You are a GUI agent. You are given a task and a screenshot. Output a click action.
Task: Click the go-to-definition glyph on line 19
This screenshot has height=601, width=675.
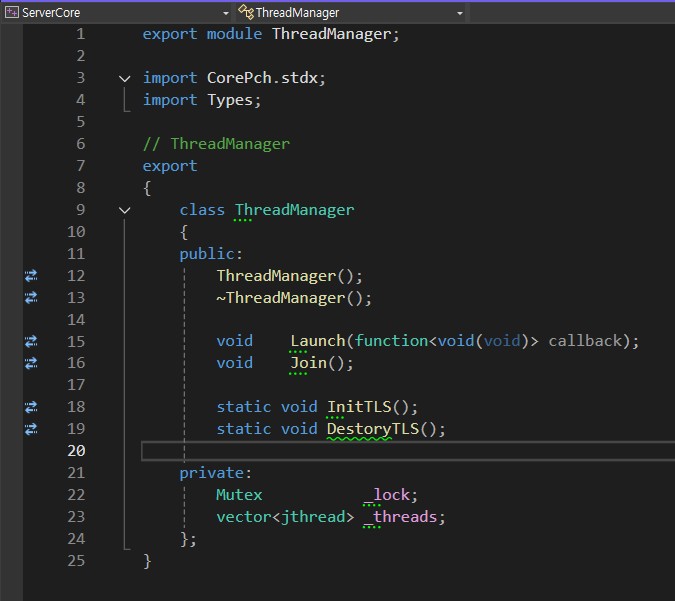coord(31,429)
